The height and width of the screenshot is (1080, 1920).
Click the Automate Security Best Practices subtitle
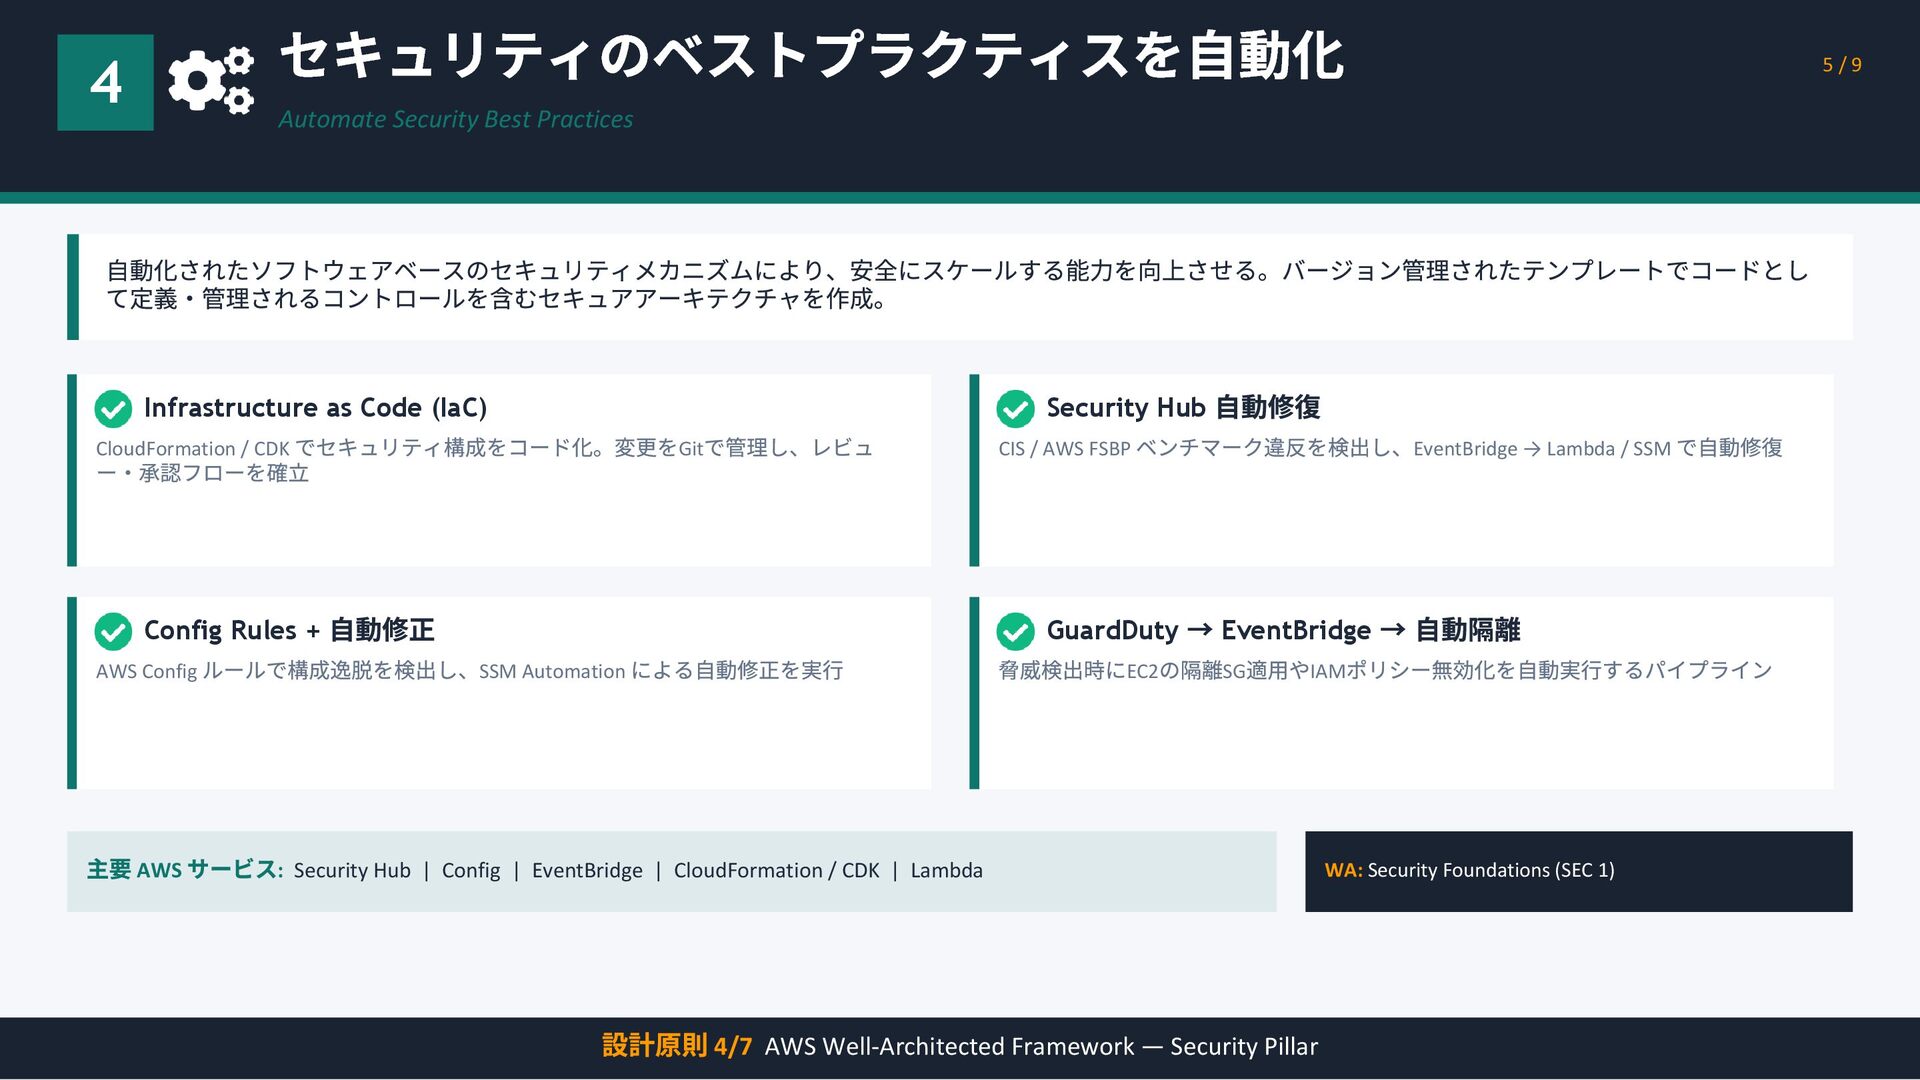pos(455,119)
